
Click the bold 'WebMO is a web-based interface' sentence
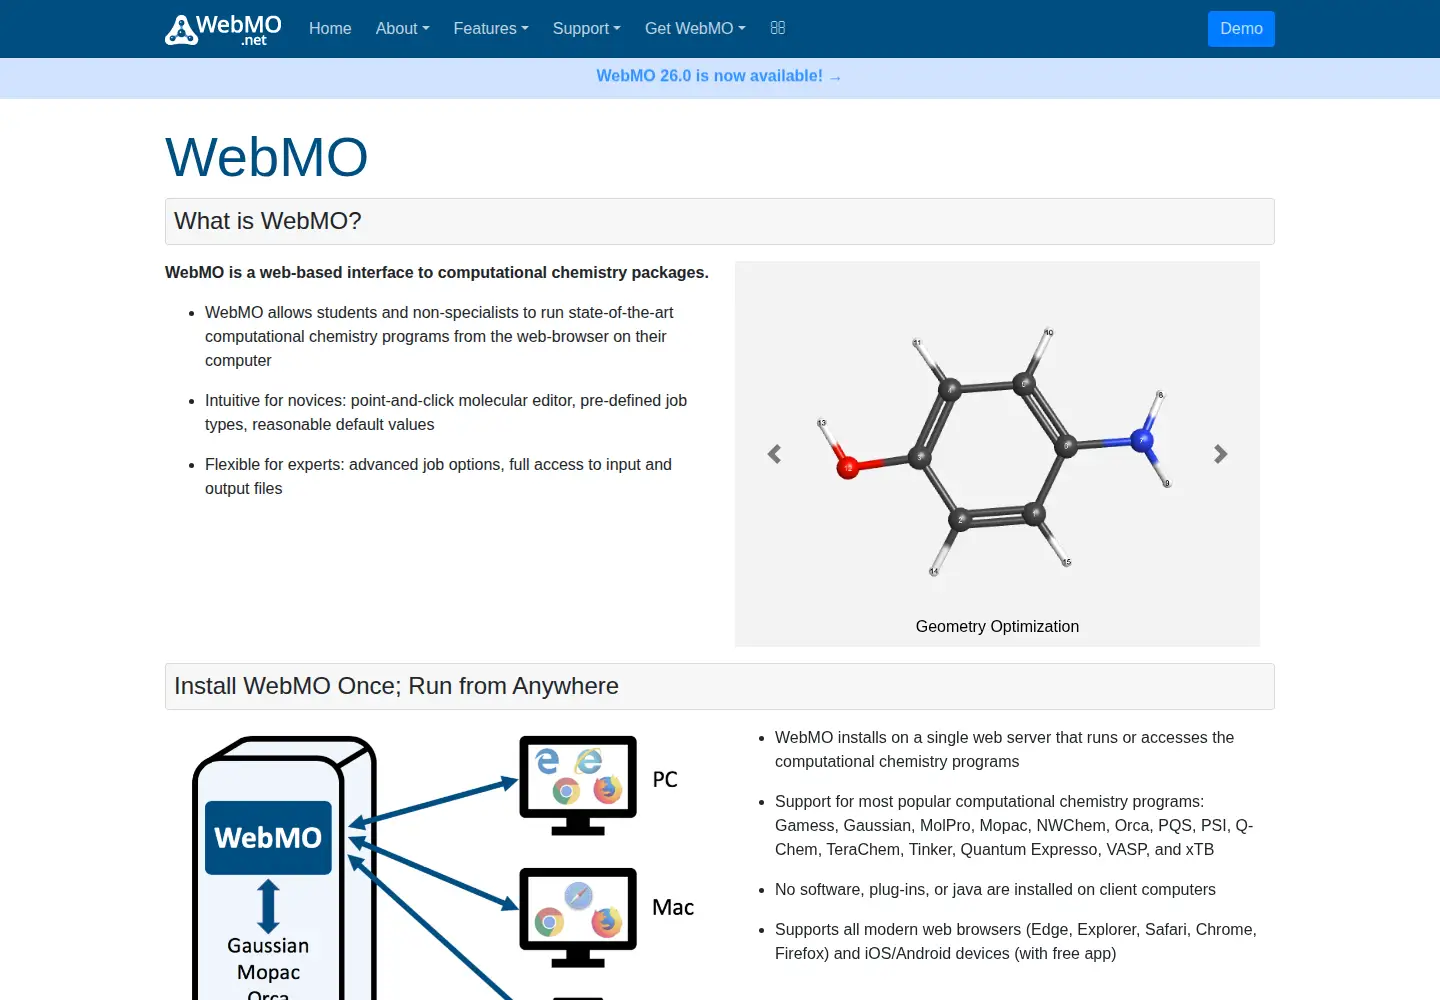tap(437, 272)
